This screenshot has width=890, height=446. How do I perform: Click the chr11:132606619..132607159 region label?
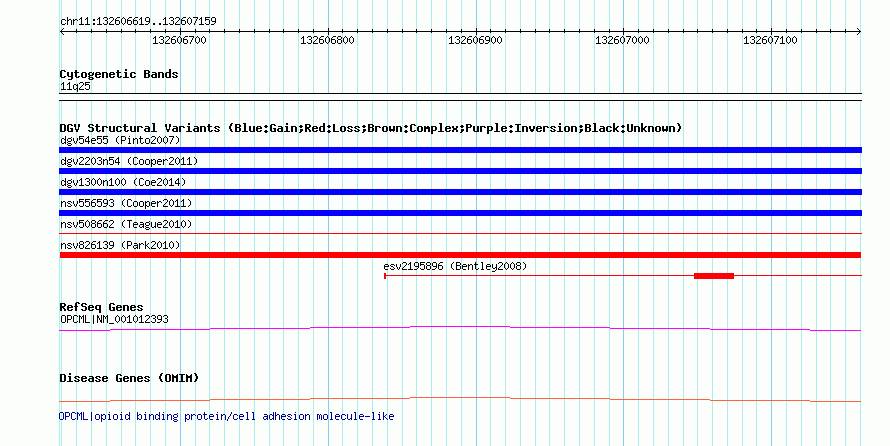pos(138,21)
